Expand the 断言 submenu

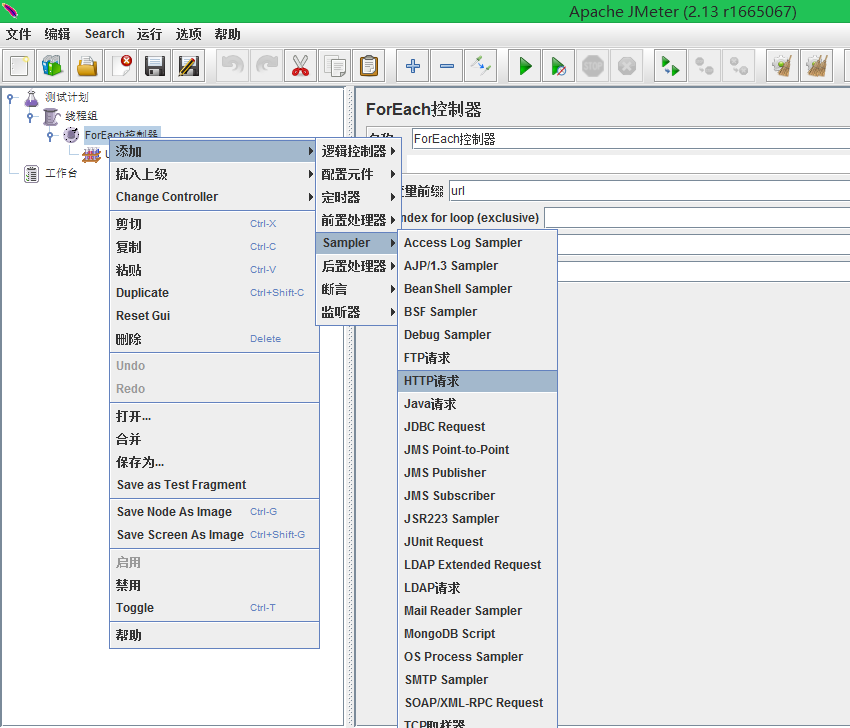[358, 289]
